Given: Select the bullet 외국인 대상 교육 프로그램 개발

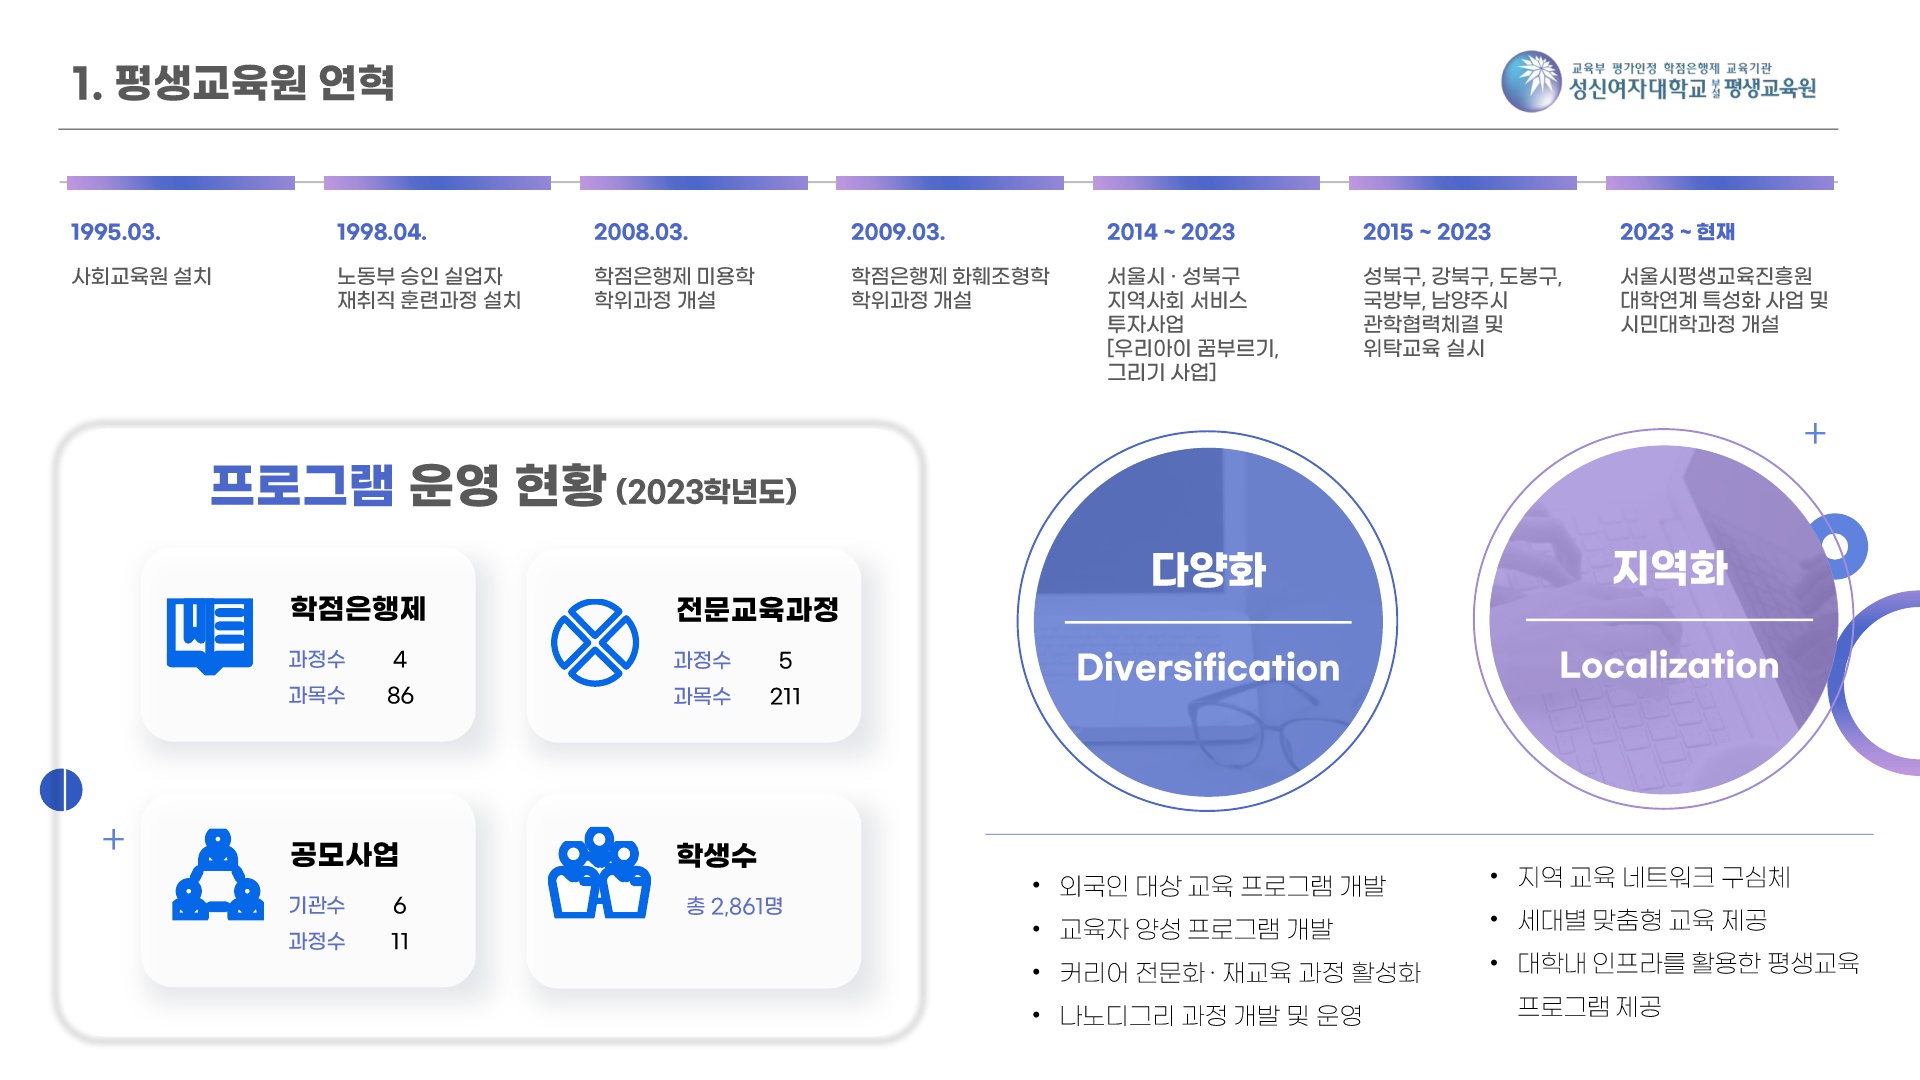Looking at the screenshot, I should [1222, 886].
